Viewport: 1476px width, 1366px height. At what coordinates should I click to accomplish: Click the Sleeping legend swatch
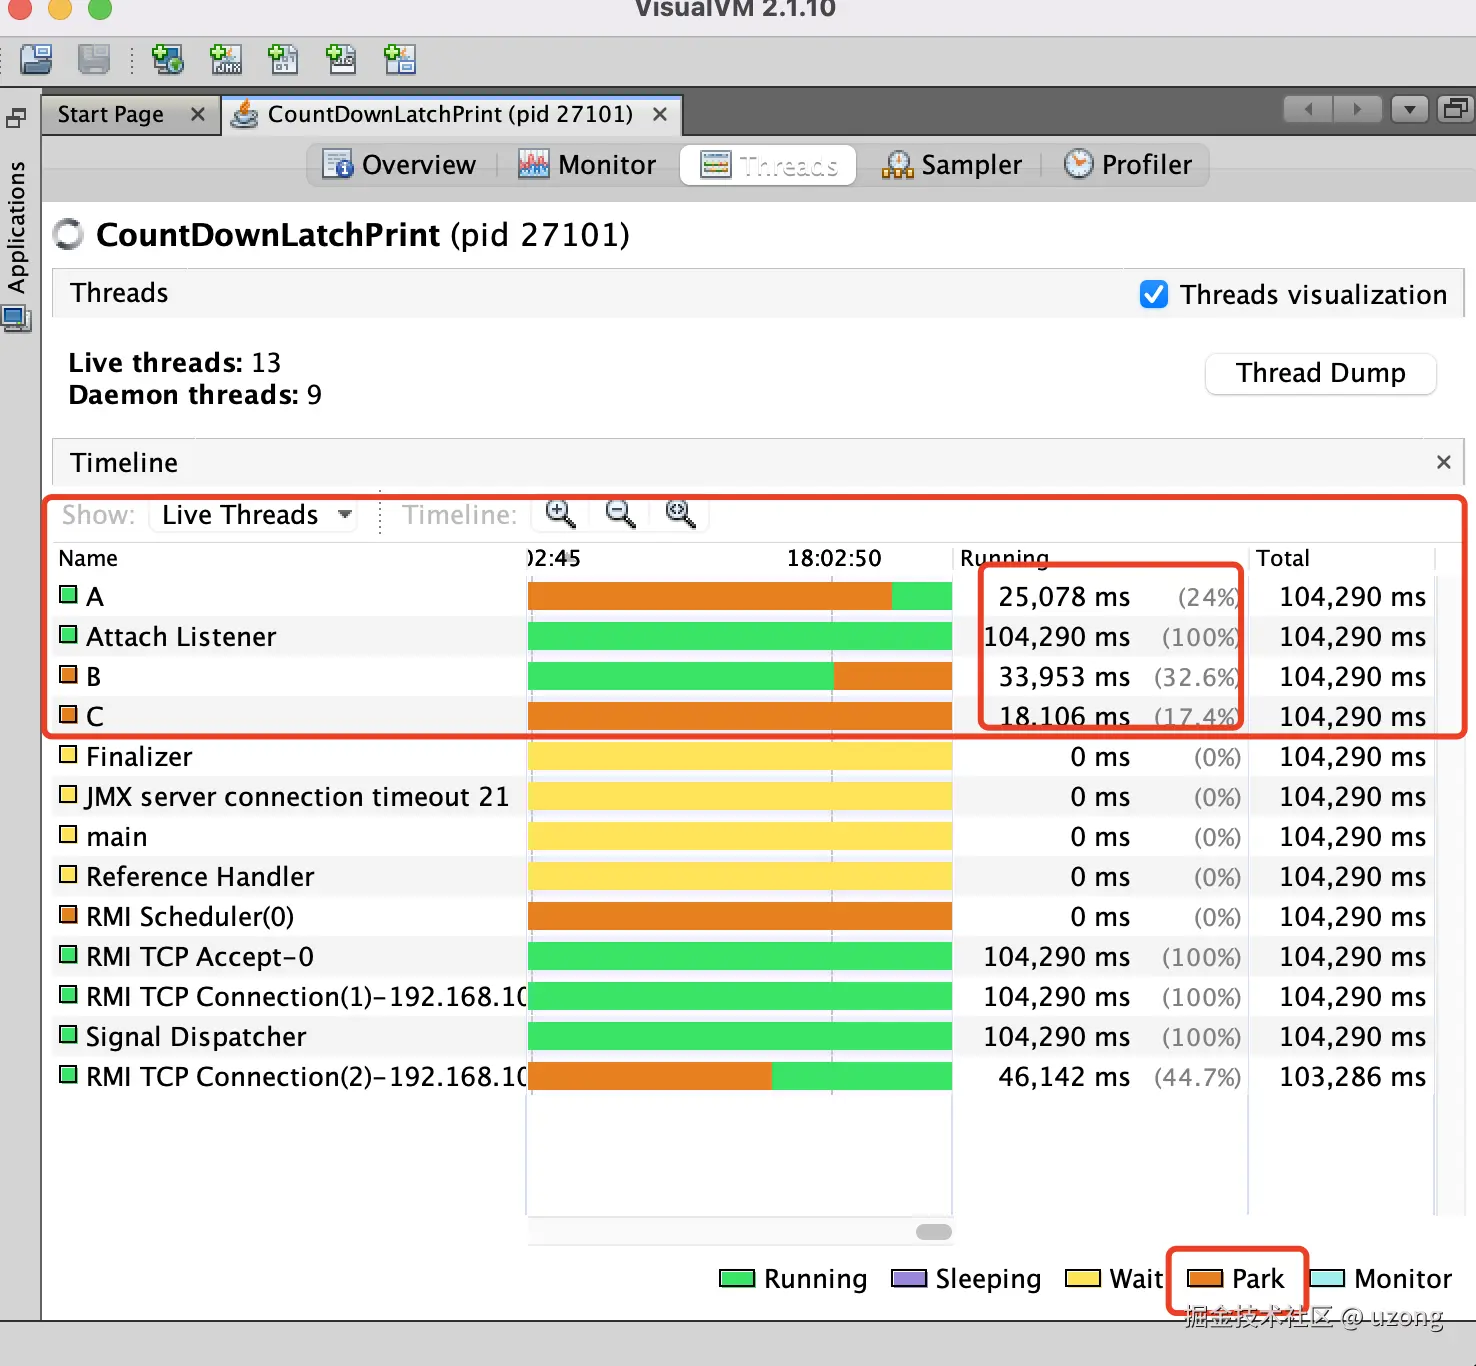click(909, 1278)
